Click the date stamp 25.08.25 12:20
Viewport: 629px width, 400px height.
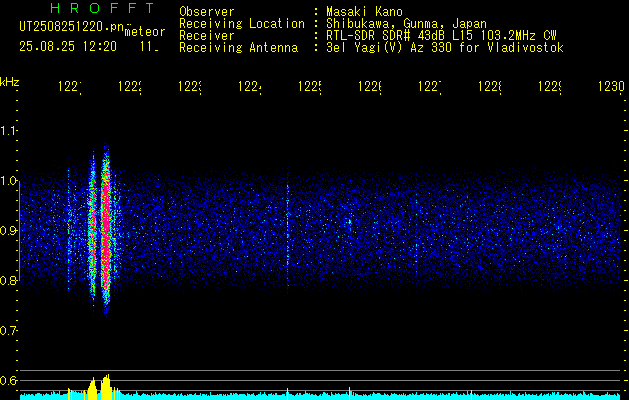pos(68,47)
